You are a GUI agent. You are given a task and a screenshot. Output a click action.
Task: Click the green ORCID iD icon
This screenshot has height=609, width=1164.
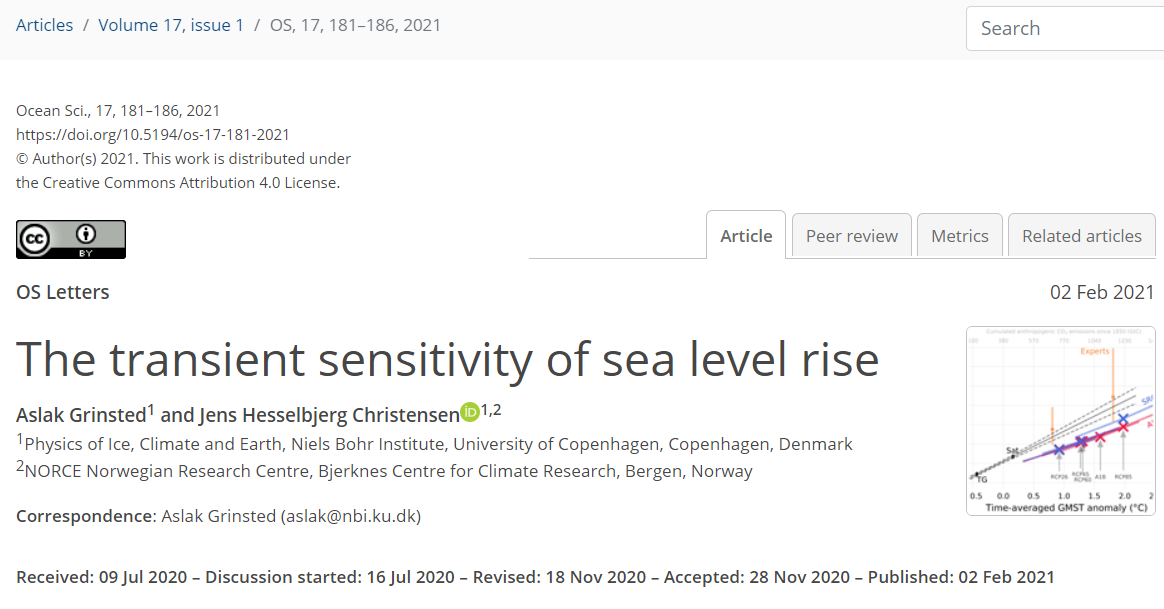click(x=470, y=412)
